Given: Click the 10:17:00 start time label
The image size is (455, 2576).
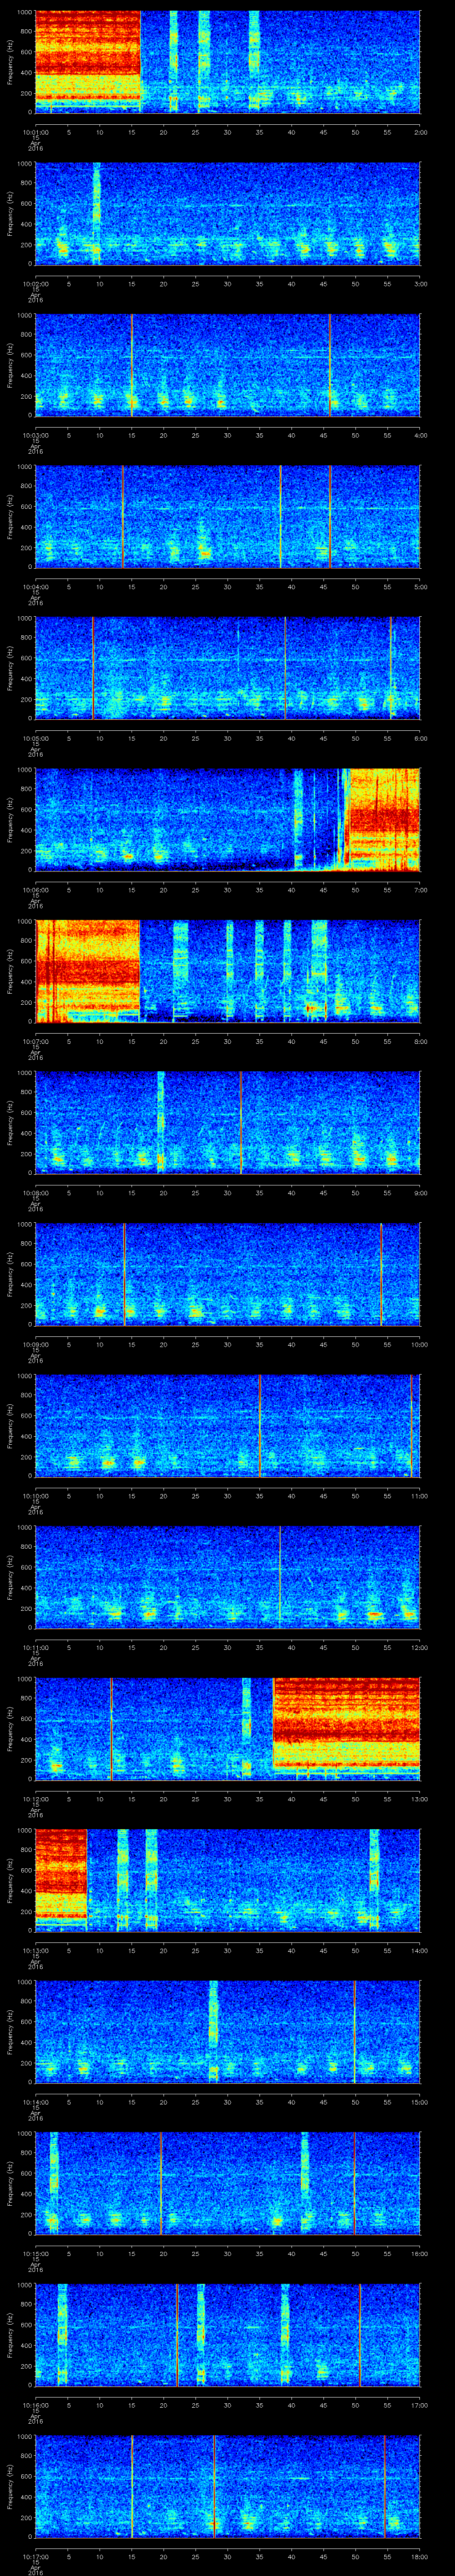Looking at the screenshot, I should click(x=35, y=2557).
